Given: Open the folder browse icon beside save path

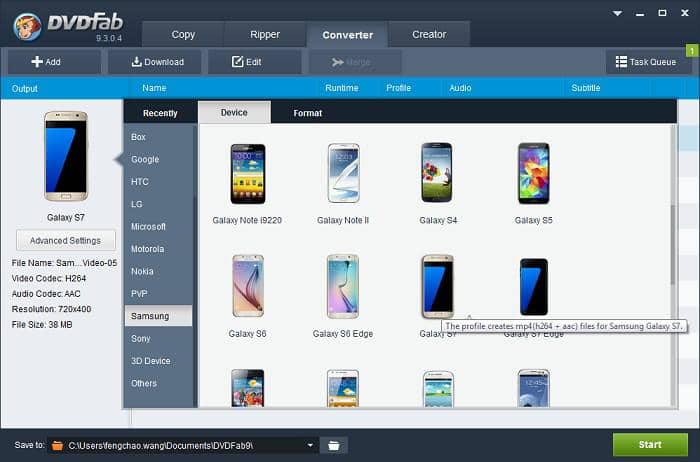Looking at the screenshot, I should click(333, 445).
